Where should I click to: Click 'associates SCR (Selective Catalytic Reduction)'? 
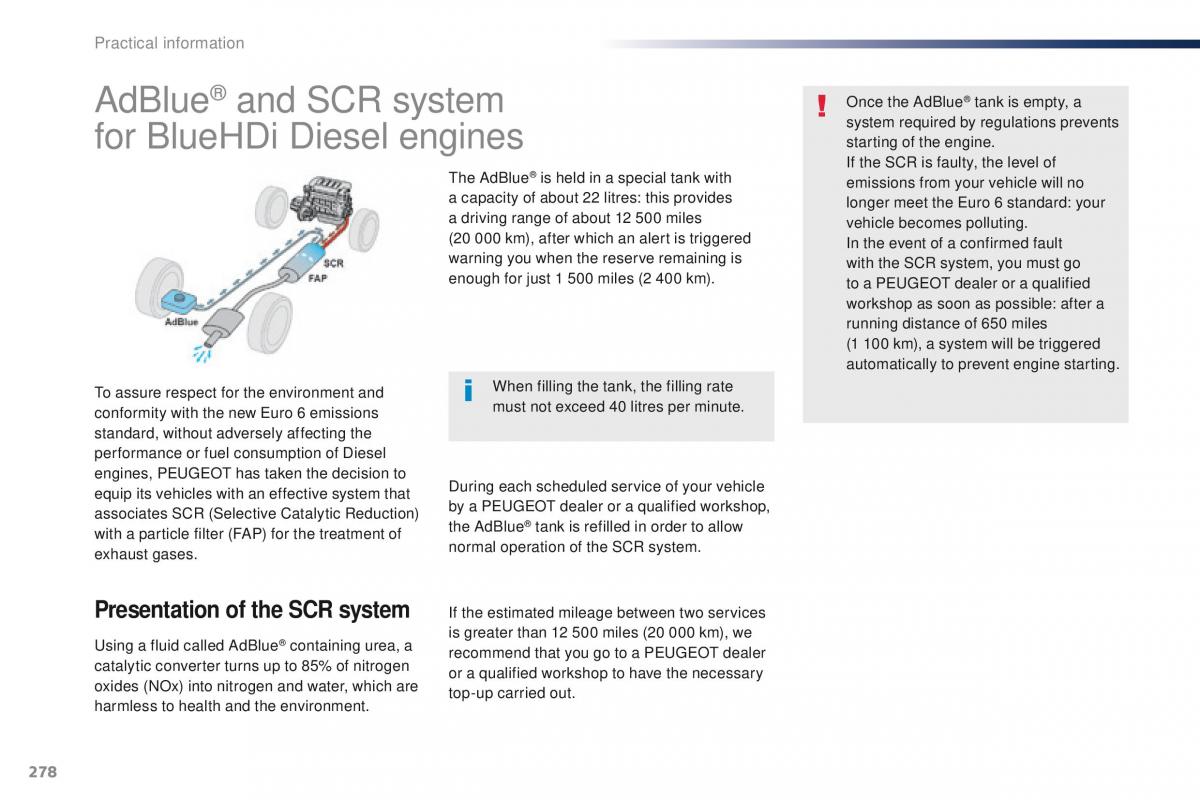pos(256,514)
